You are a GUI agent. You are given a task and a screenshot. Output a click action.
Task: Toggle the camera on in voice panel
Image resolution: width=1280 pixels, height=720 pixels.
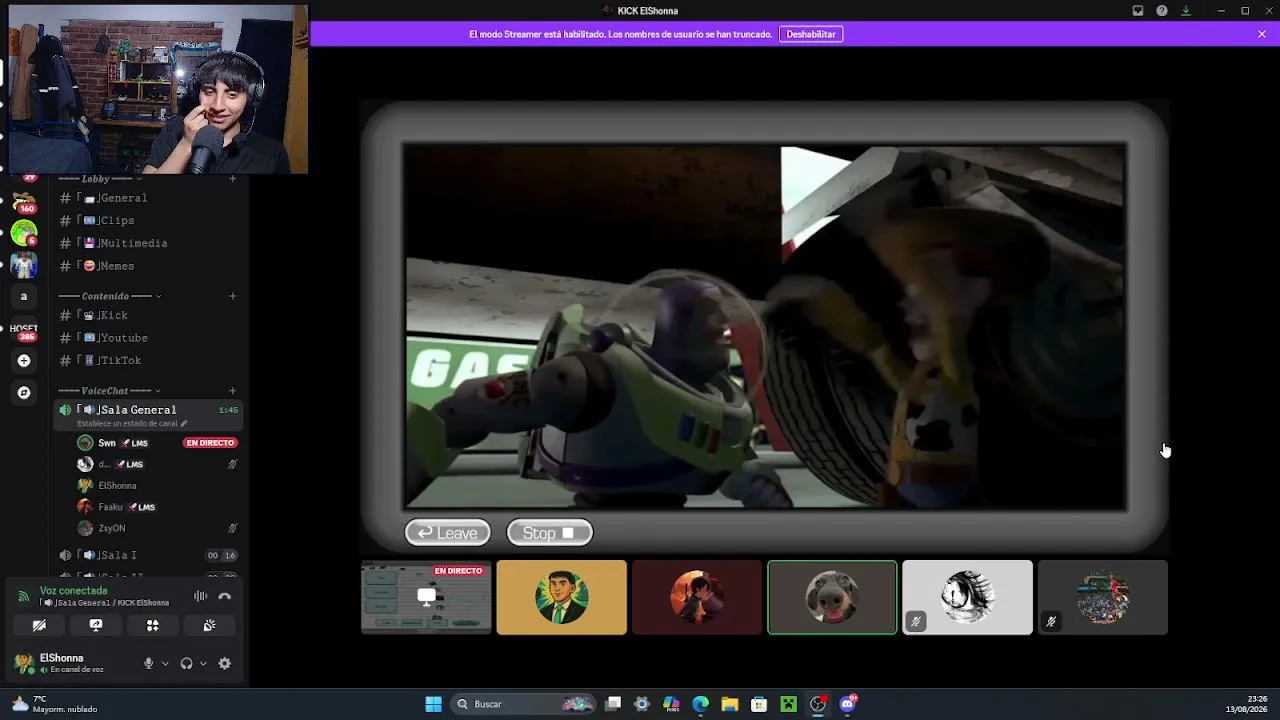(39, 625)
